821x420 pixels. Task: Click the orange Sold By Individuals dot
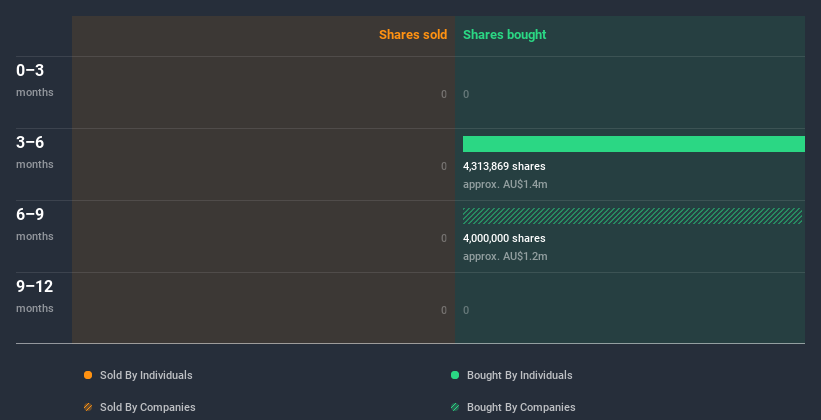click(88, 375)
